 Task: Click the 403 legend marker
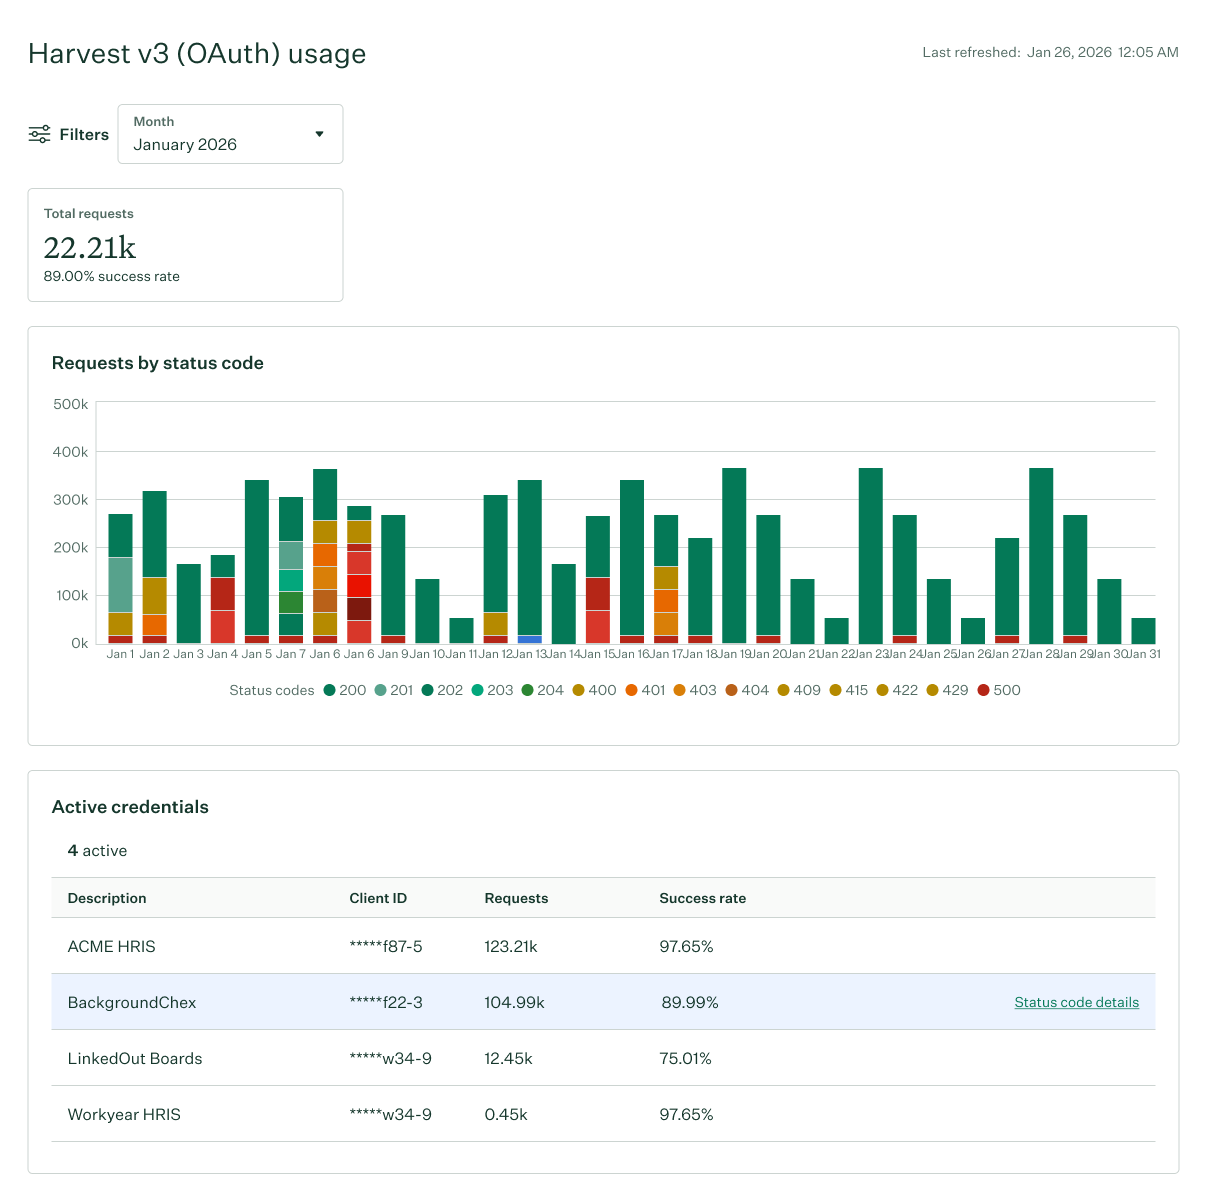click(680, 690)
